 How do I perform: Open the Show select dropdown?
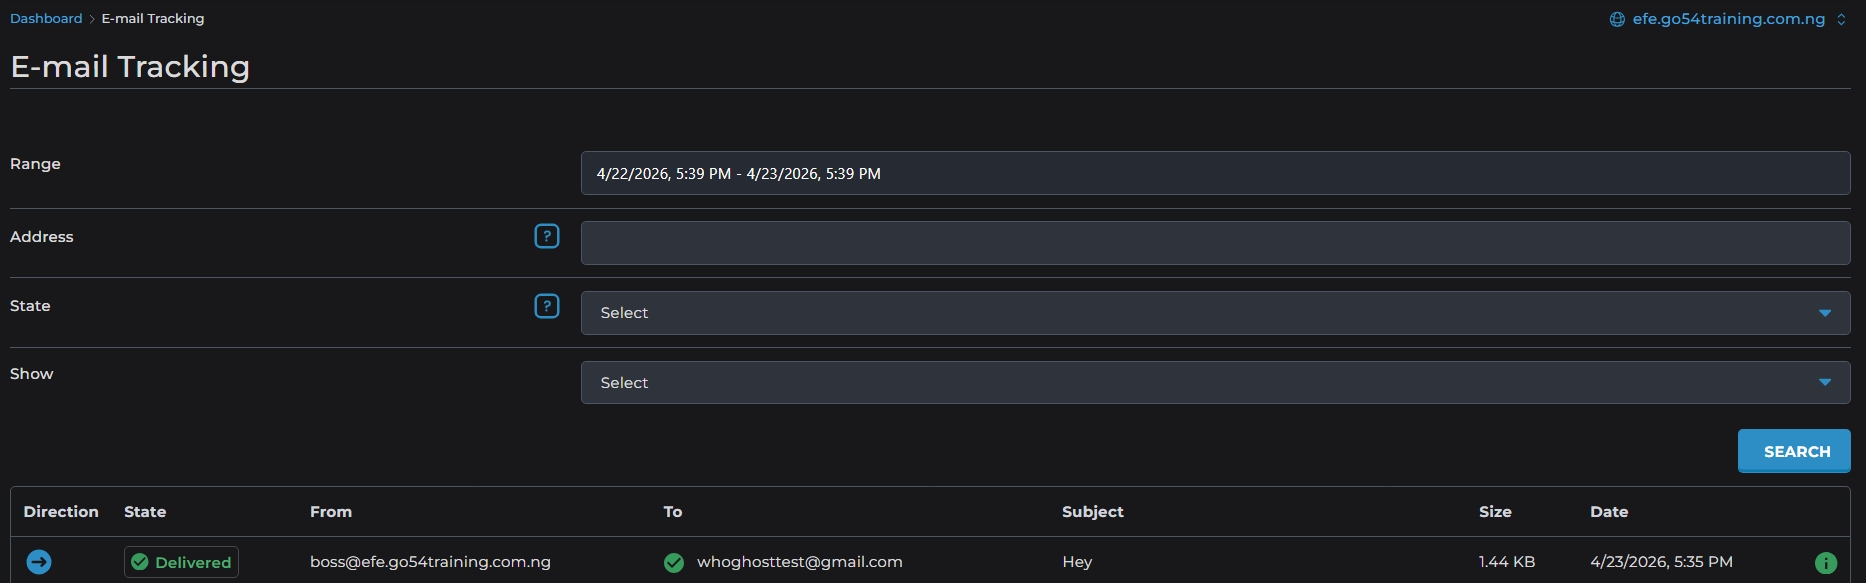pos(1215,383)
